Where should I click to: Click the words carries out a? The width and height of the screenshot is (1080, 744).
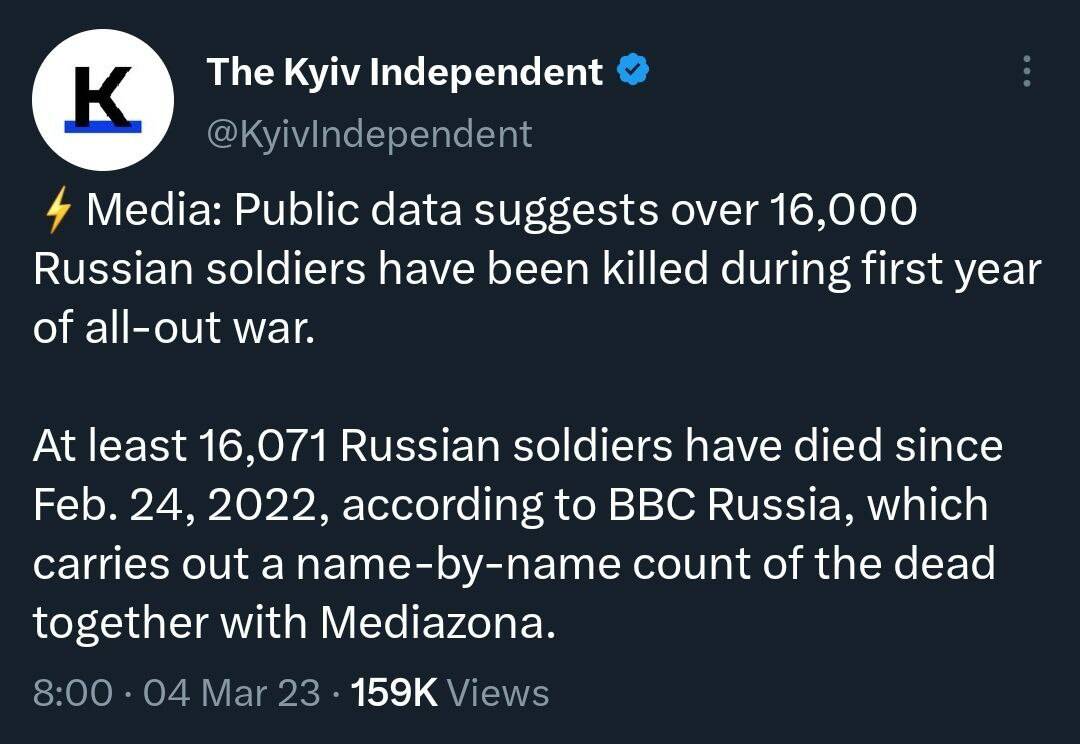click(158, 564)
